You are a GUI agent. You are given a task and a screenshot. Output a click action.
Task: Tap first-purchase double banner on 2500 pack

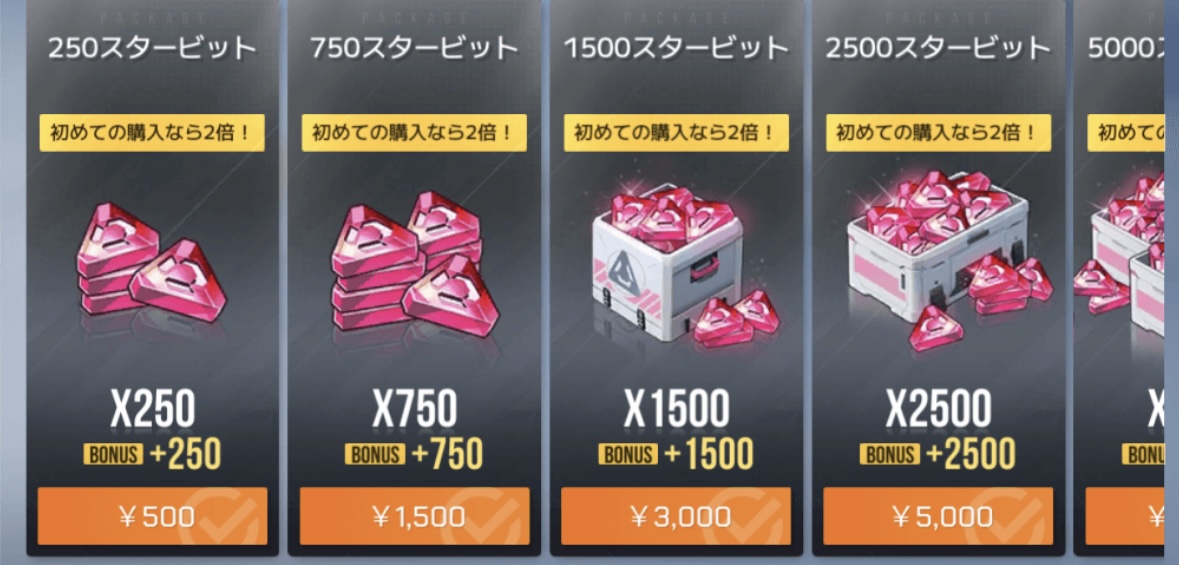point(938,133)
